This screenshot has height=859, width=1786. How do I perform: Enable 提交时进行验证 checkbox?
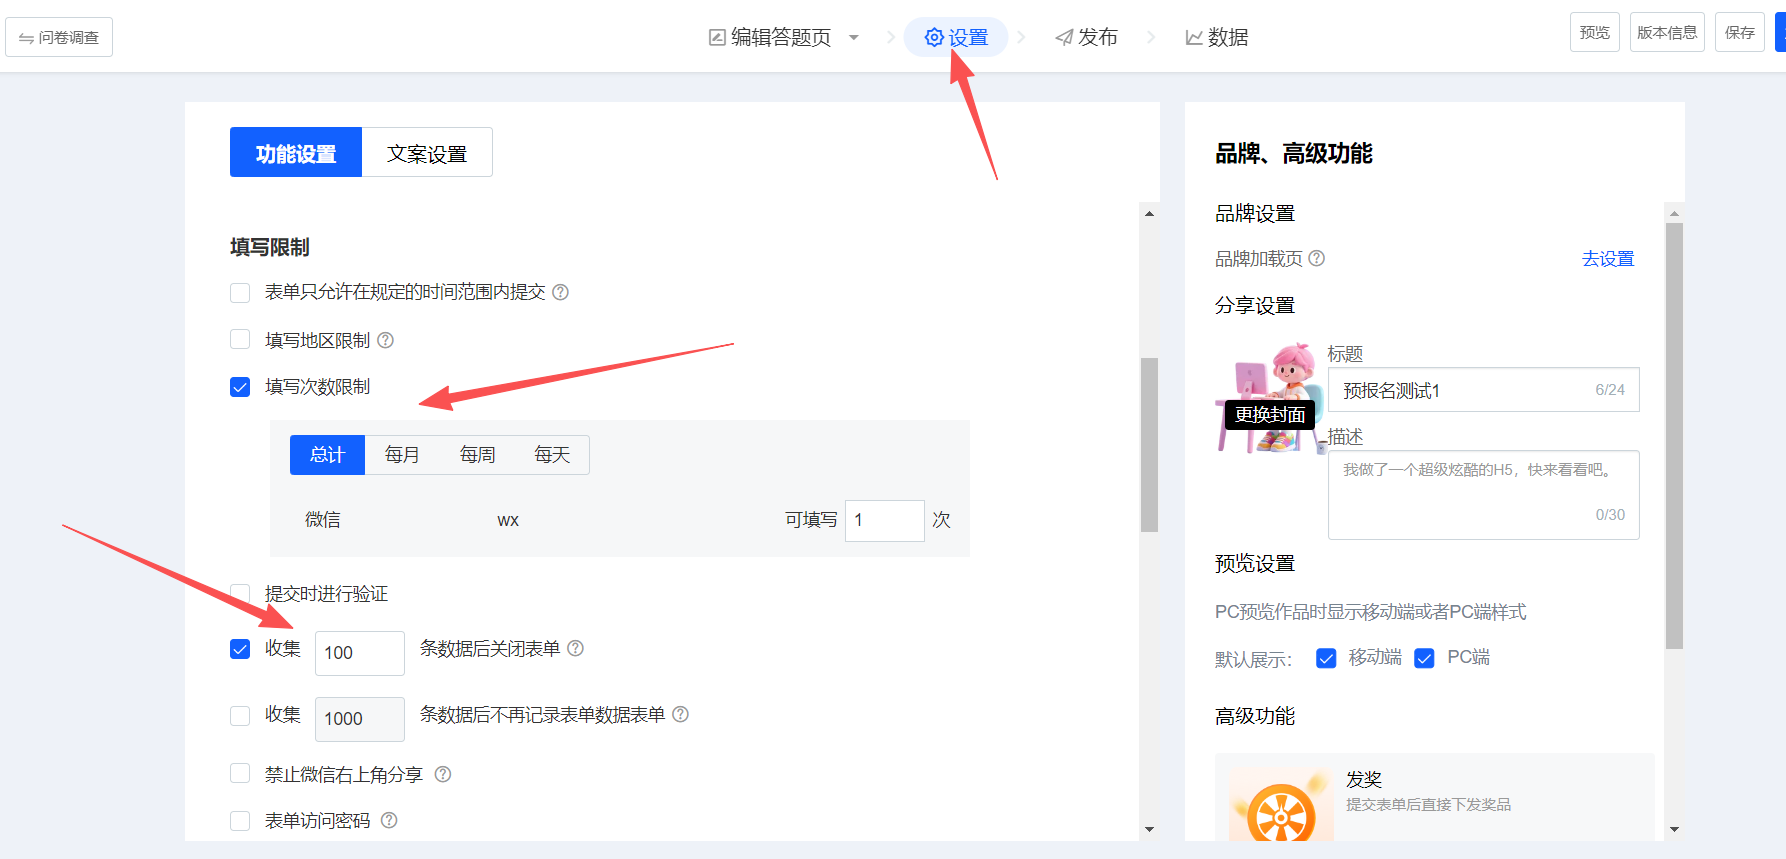[x=240, y=594]
